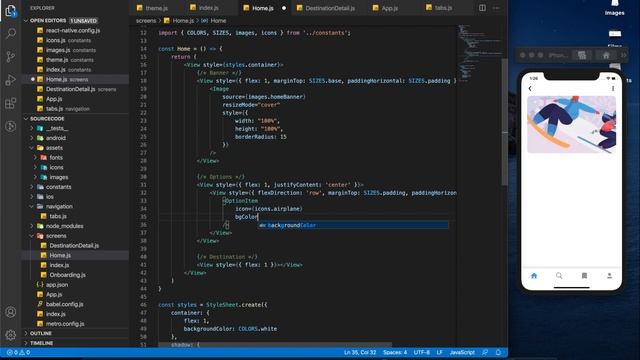Viewport: 640px width, 360px height.
Task: Click the screens breadcrumb
Action: tap(146, 20)
